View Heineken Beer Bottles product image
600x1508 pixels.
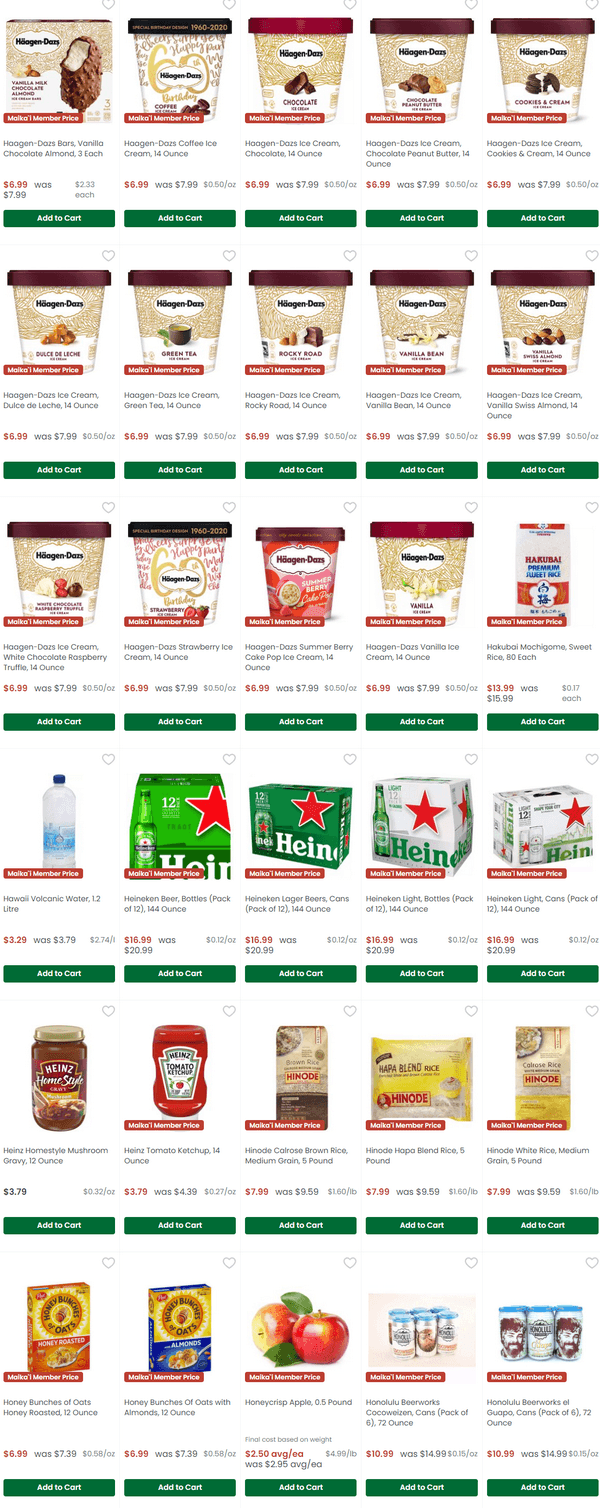coord(180,818)
